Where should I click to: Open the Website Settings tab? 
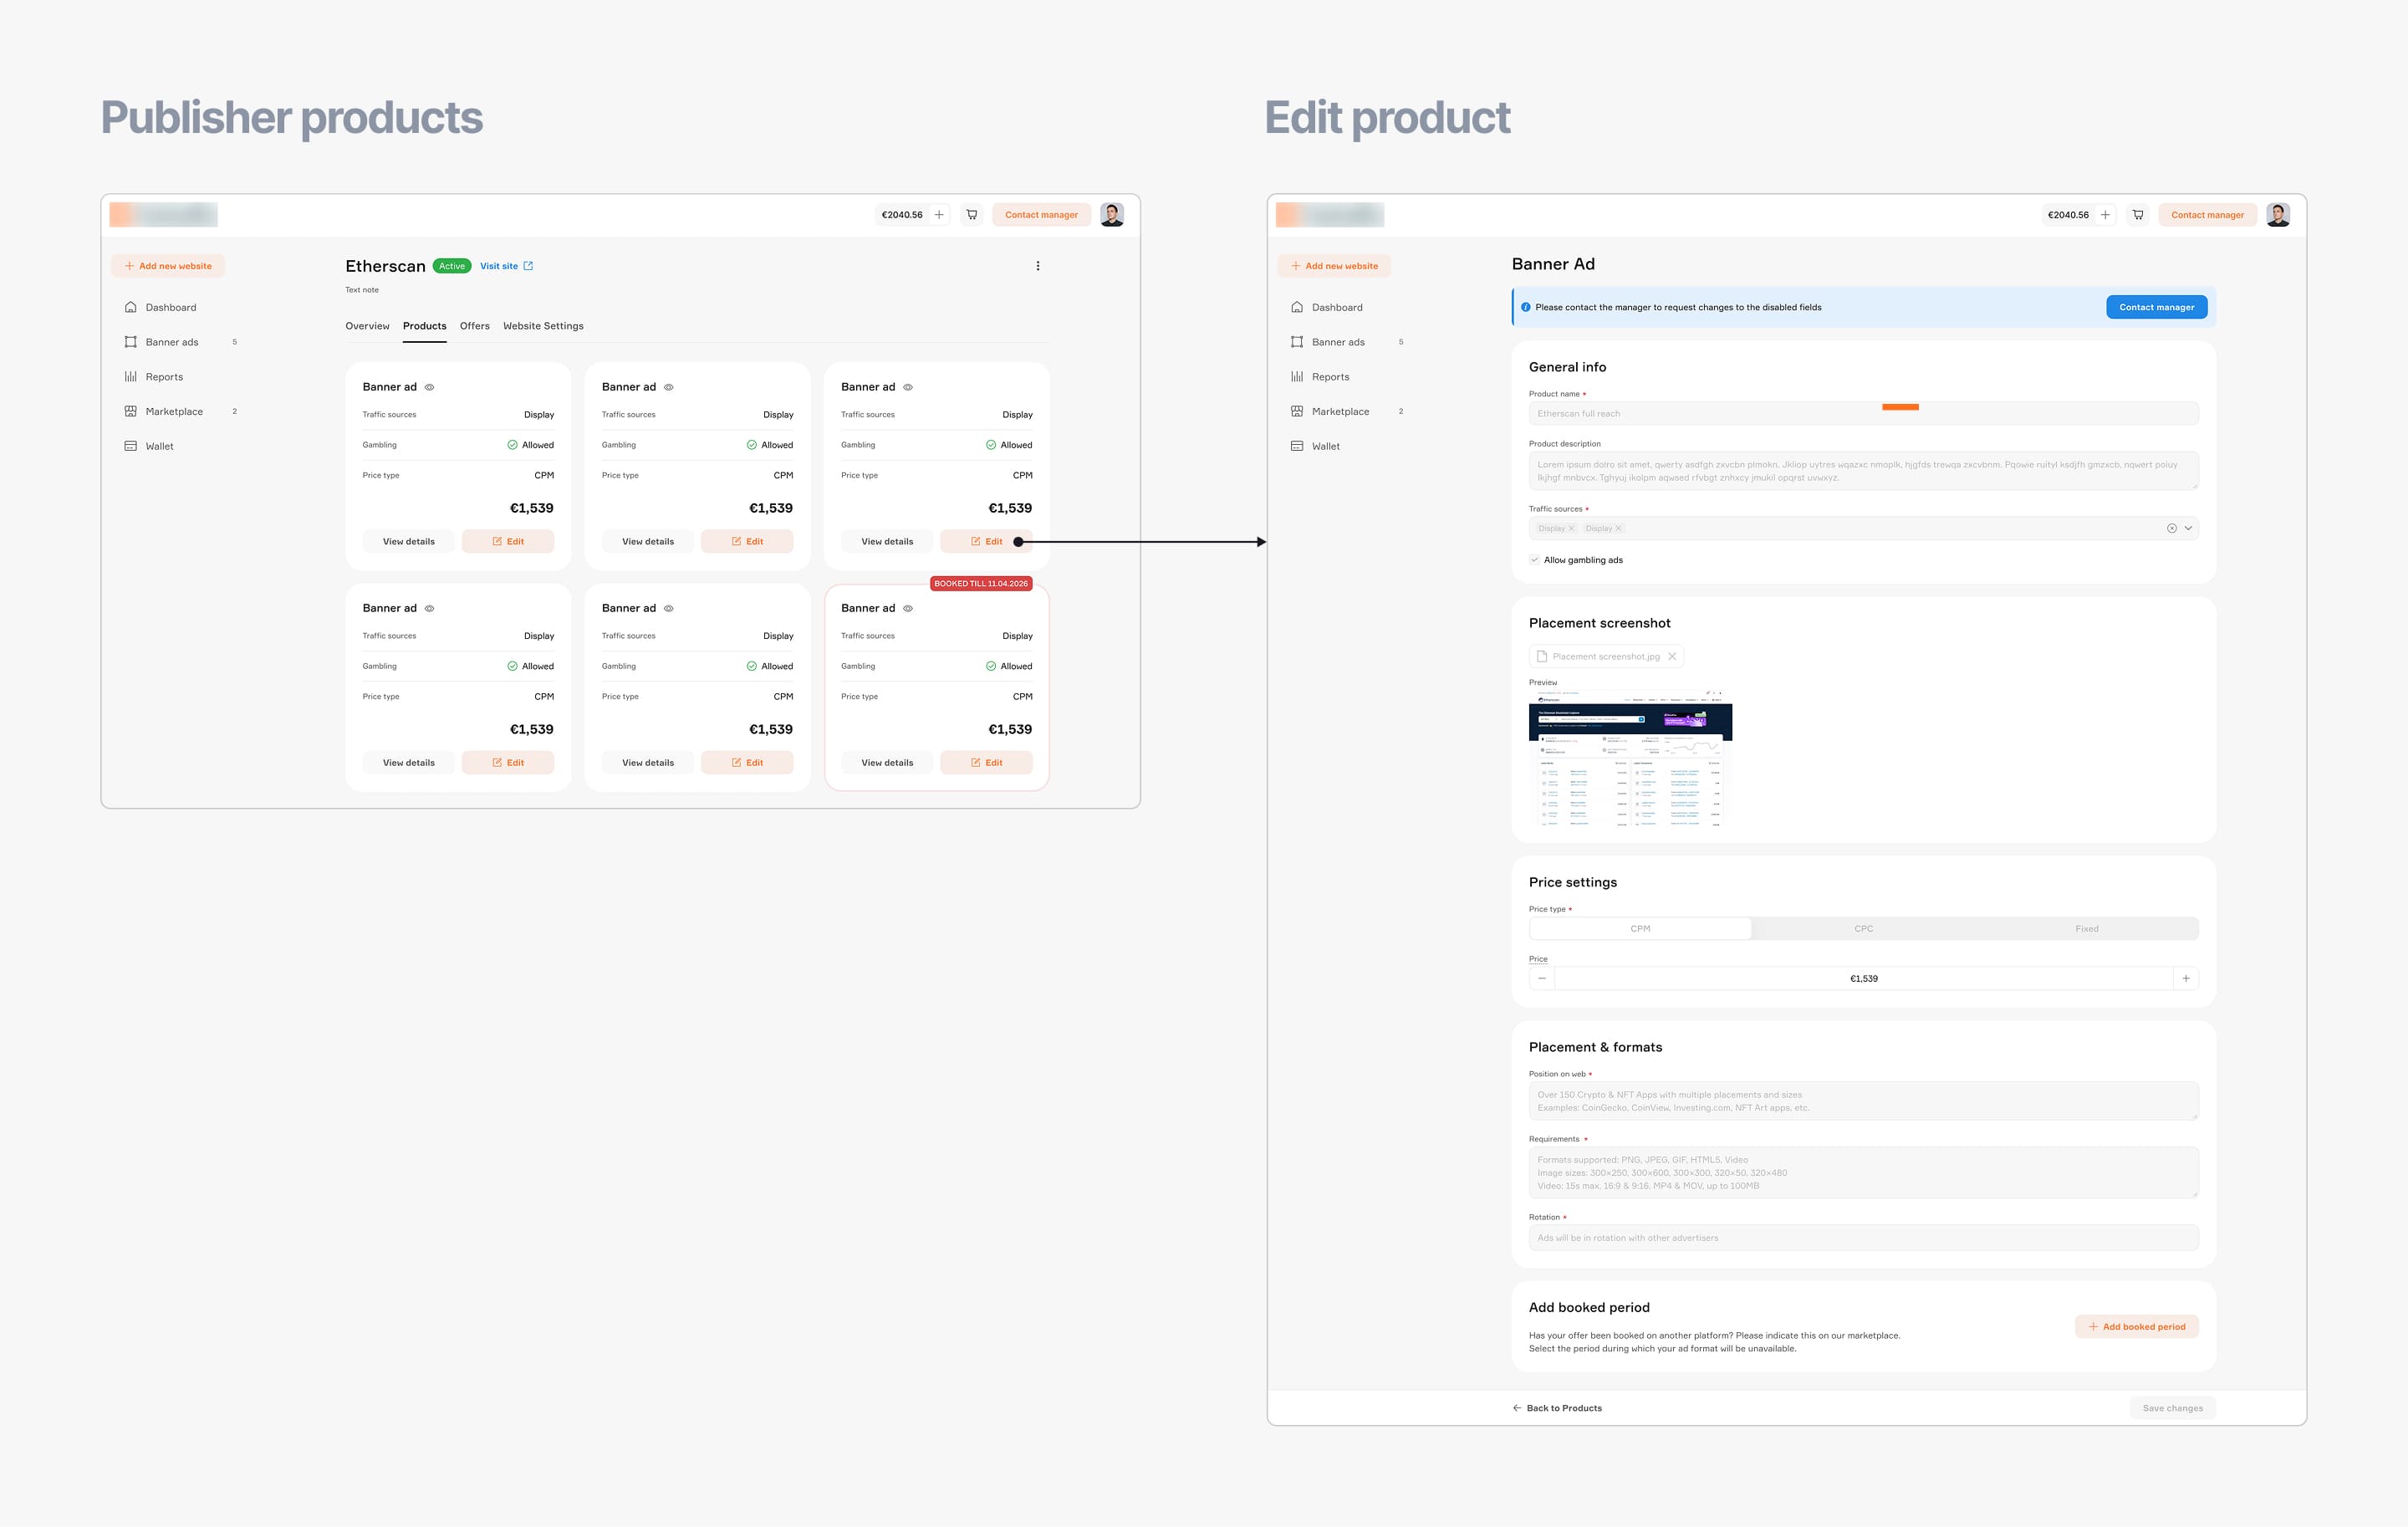[543, 326]
